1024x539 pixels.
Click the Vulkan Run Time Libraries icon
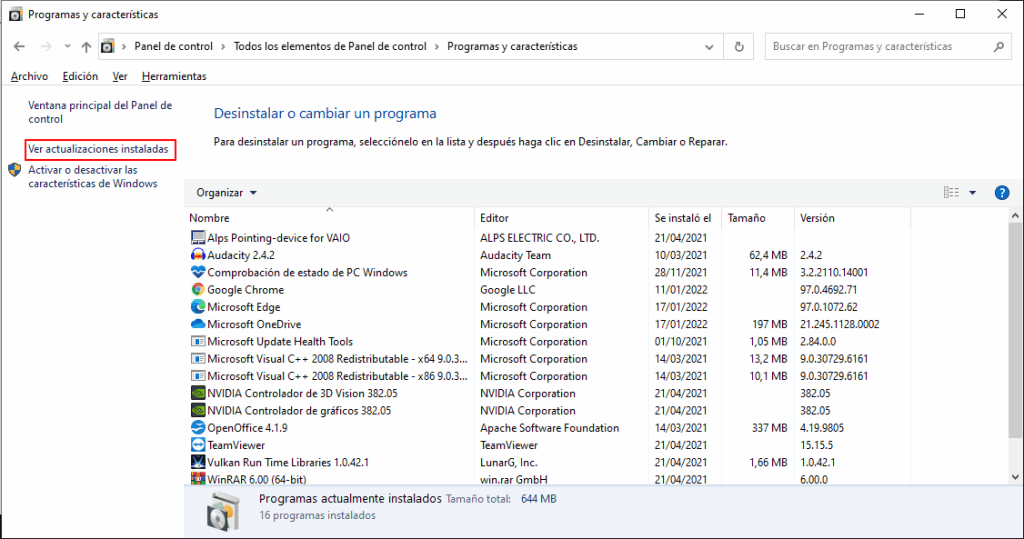197,462
